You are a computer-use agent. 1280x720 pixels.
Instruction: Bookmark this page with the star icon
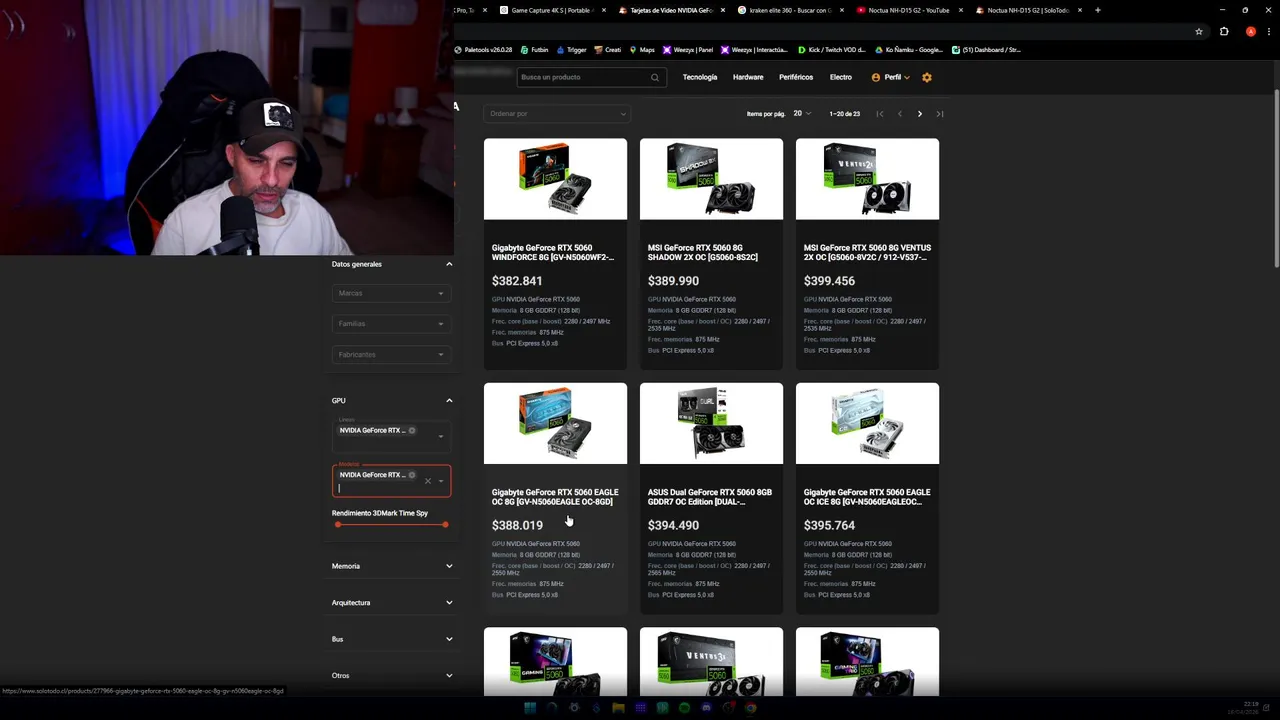[x=1199, y=31]
